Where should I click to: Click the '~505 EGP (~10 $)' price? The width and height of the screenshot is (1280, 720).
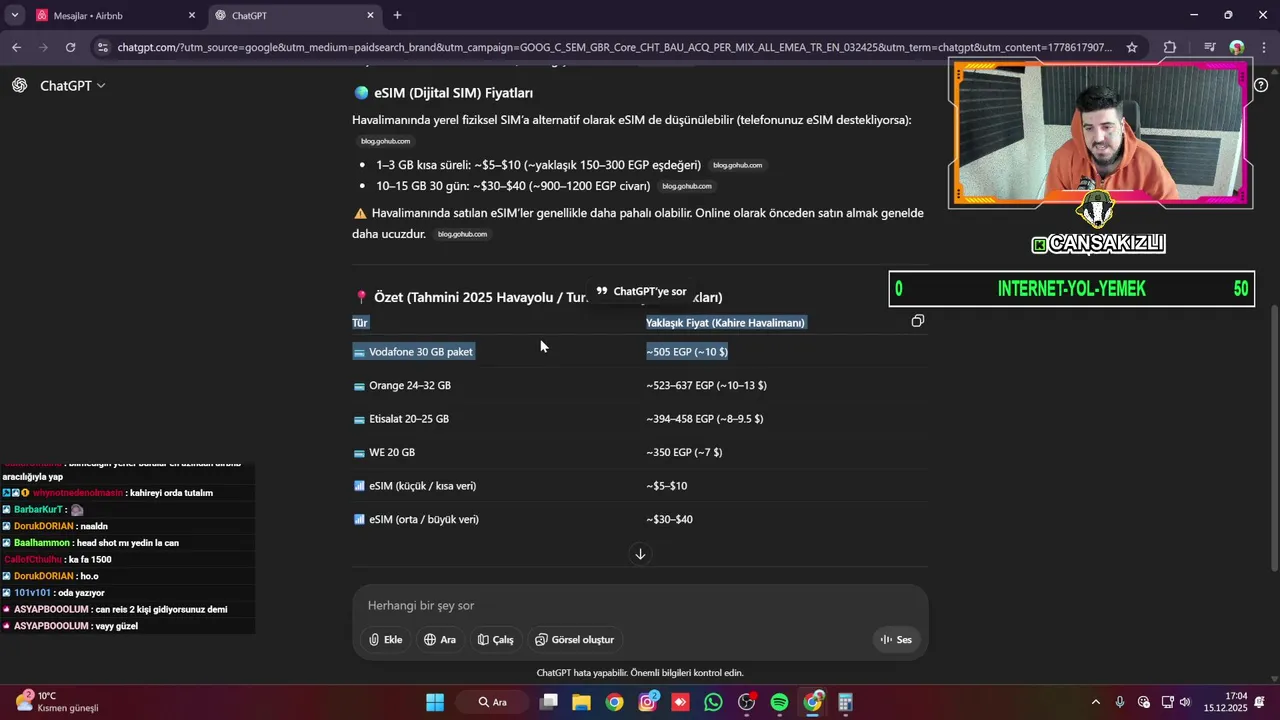point(687,352)
